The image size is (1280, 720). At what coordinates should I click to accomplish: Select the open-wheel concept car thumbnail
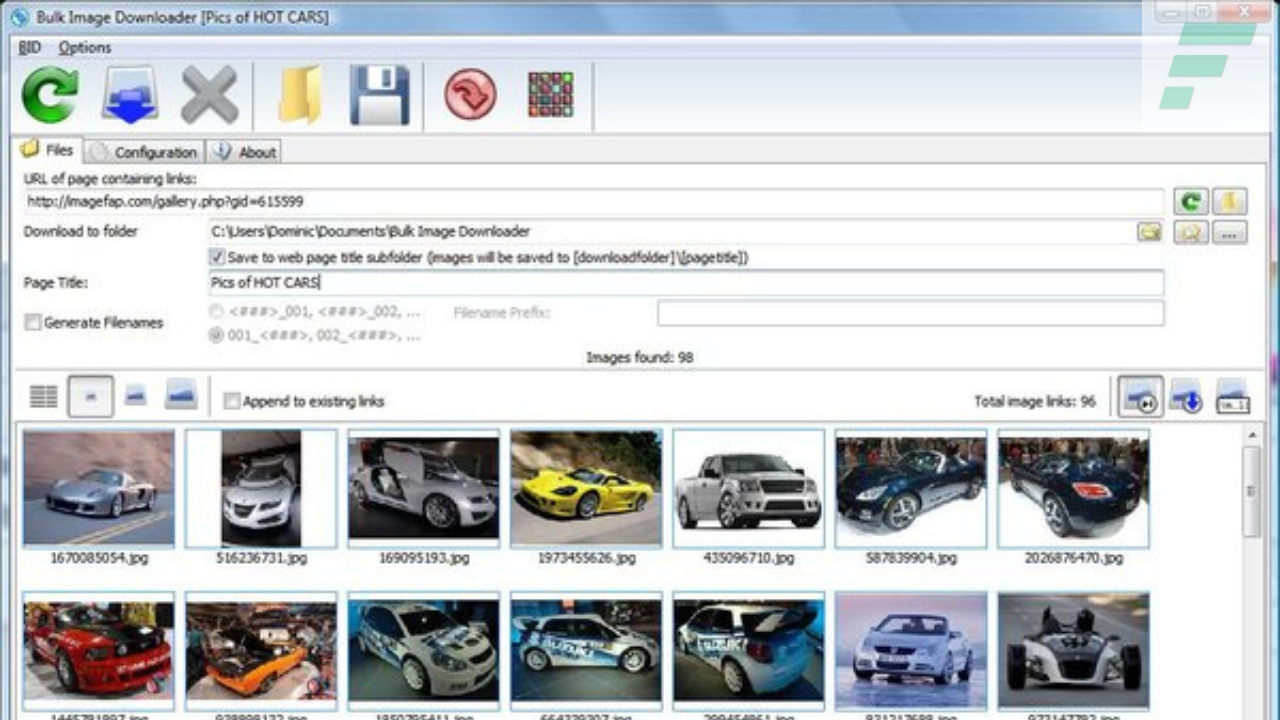pos(1074,650)
